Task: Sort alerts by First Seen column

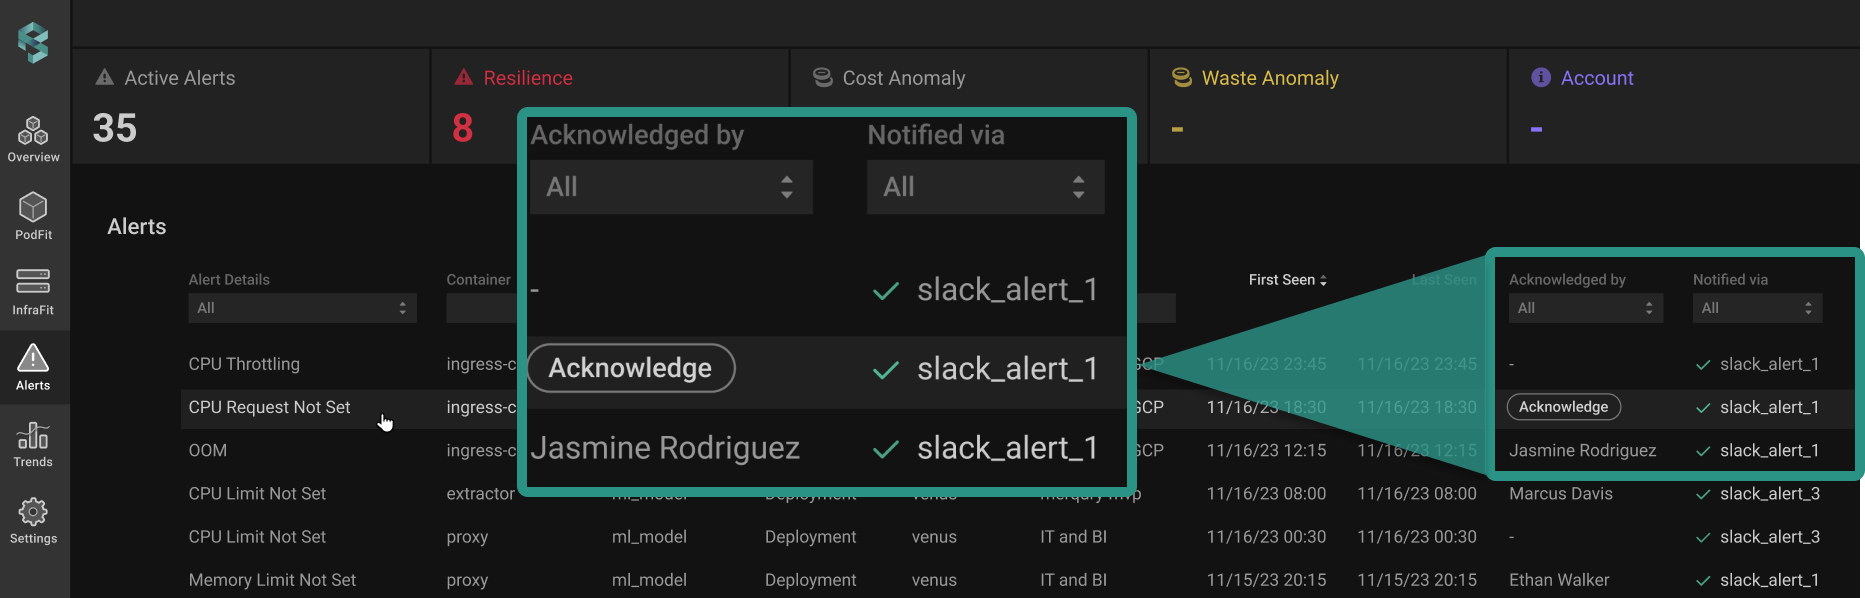Action: [x=1287, y=280]
